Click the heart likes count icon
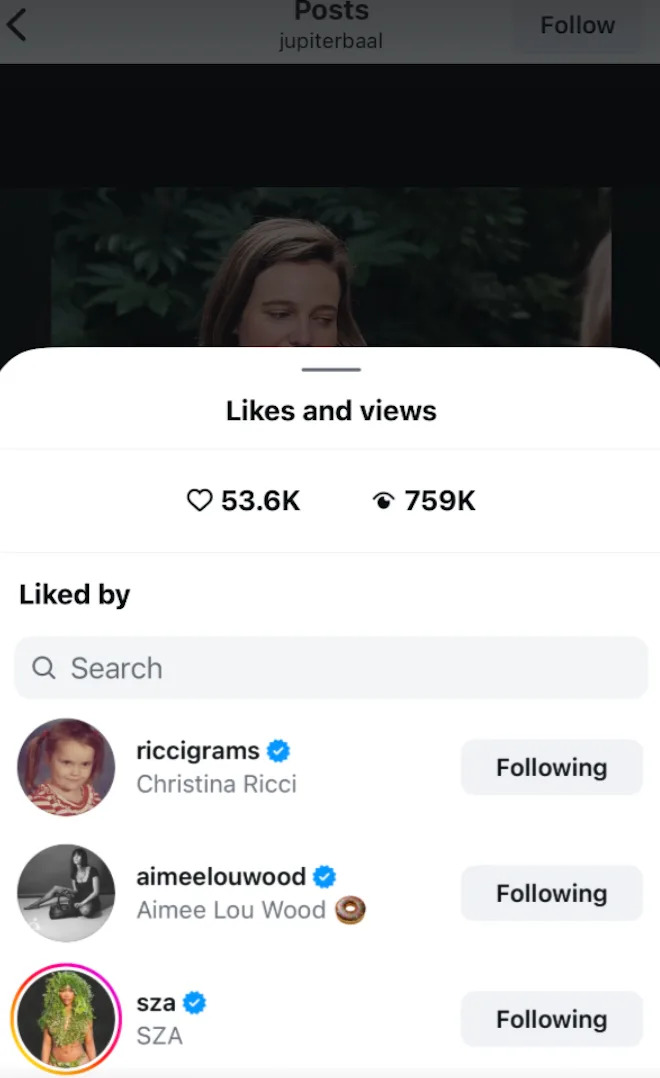This screenshot has height=1078, width=660. pyautogui.click(x=200, y=500)
